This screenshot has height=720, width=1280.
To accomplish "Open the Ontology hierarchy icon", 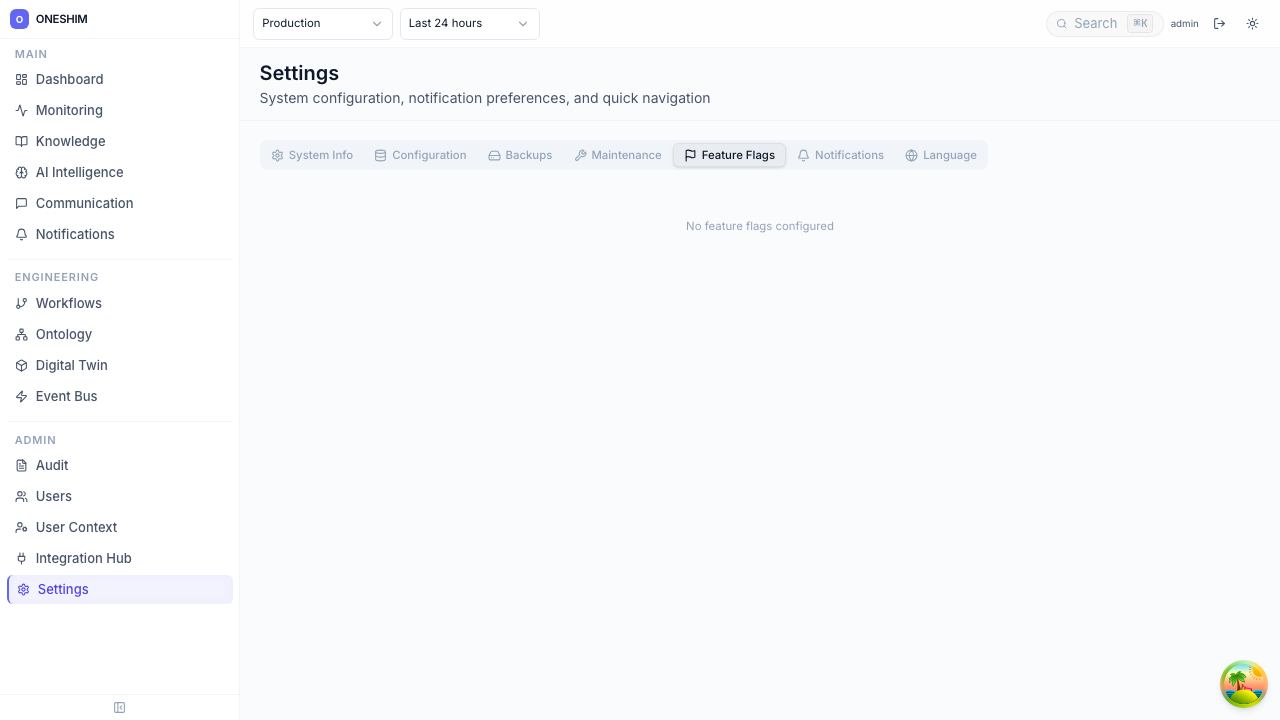I will point(21,335).
